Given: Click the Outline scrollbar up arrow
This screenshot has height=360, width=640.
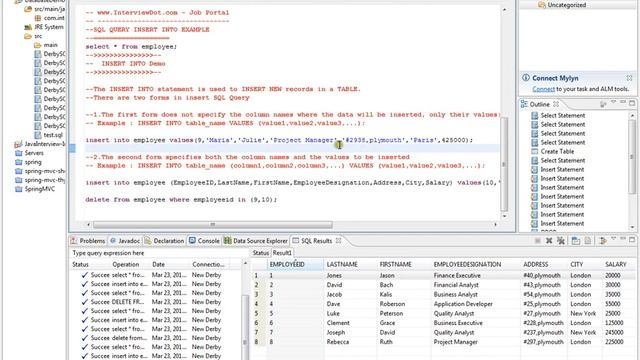Looking at the screenshot, I should (x=632, y=116).
